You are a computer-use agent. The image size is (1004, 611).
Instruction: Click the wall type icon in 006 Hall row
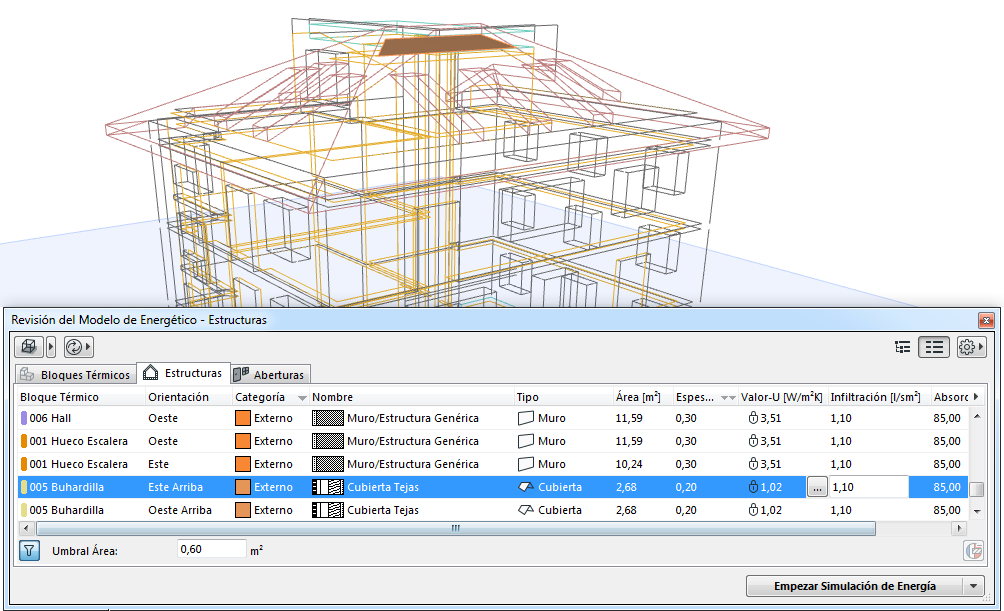tap(526, 418)
